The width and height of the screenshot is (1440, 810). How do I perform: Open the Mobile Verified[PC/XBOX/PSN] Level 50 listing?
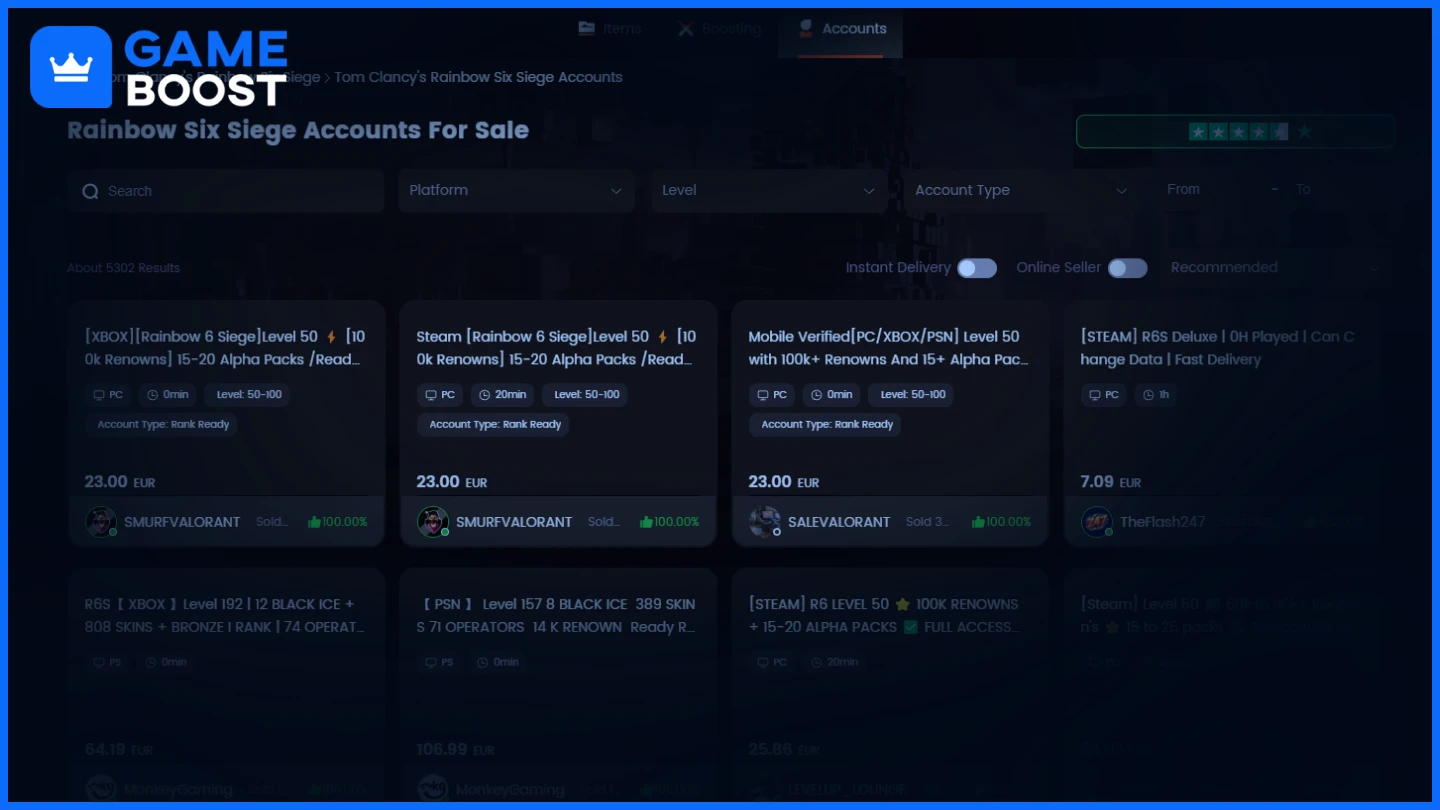pyautogui.click(x=889, y=348)
